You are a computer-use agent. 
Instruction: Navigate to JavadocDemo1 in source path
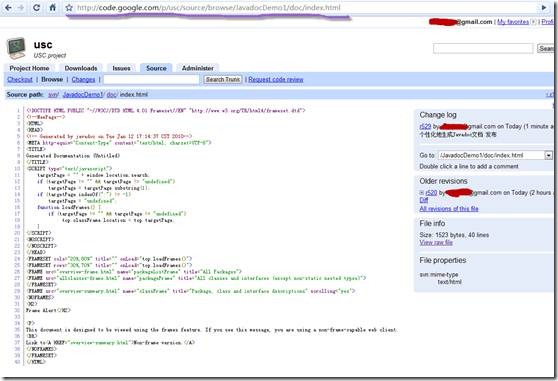pyautogui.click(x=83, y=95)
